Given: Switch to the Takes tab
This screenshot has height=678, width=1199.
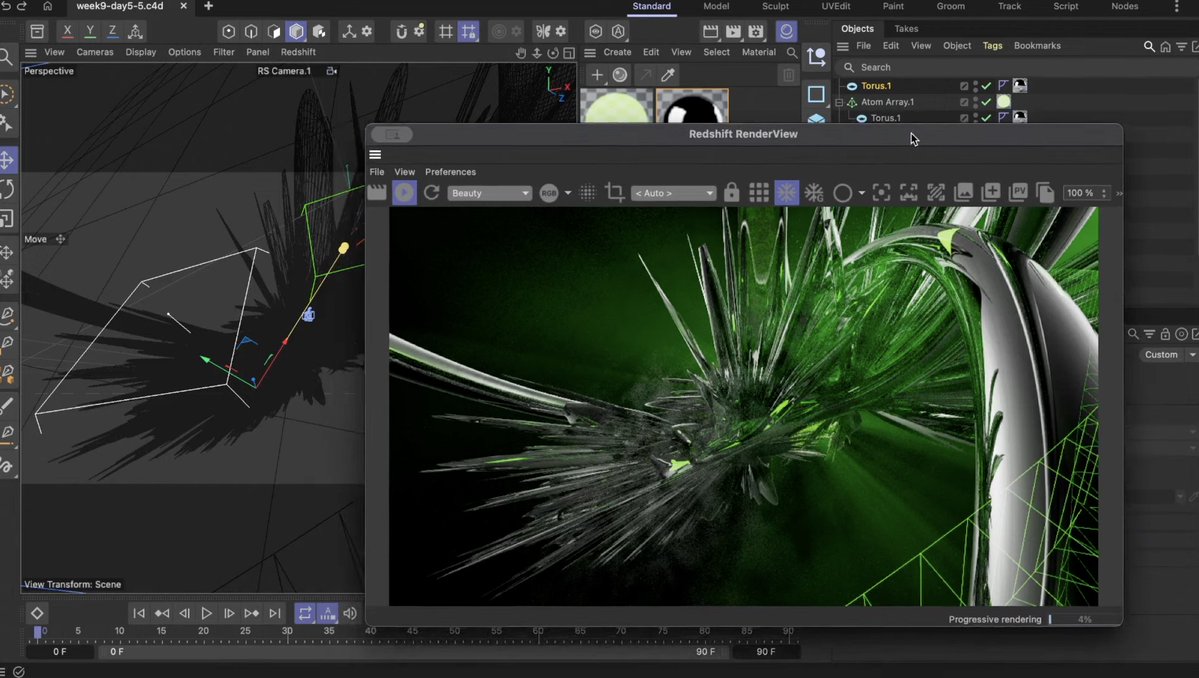Looking at the screenshot, I should [906, 29].
